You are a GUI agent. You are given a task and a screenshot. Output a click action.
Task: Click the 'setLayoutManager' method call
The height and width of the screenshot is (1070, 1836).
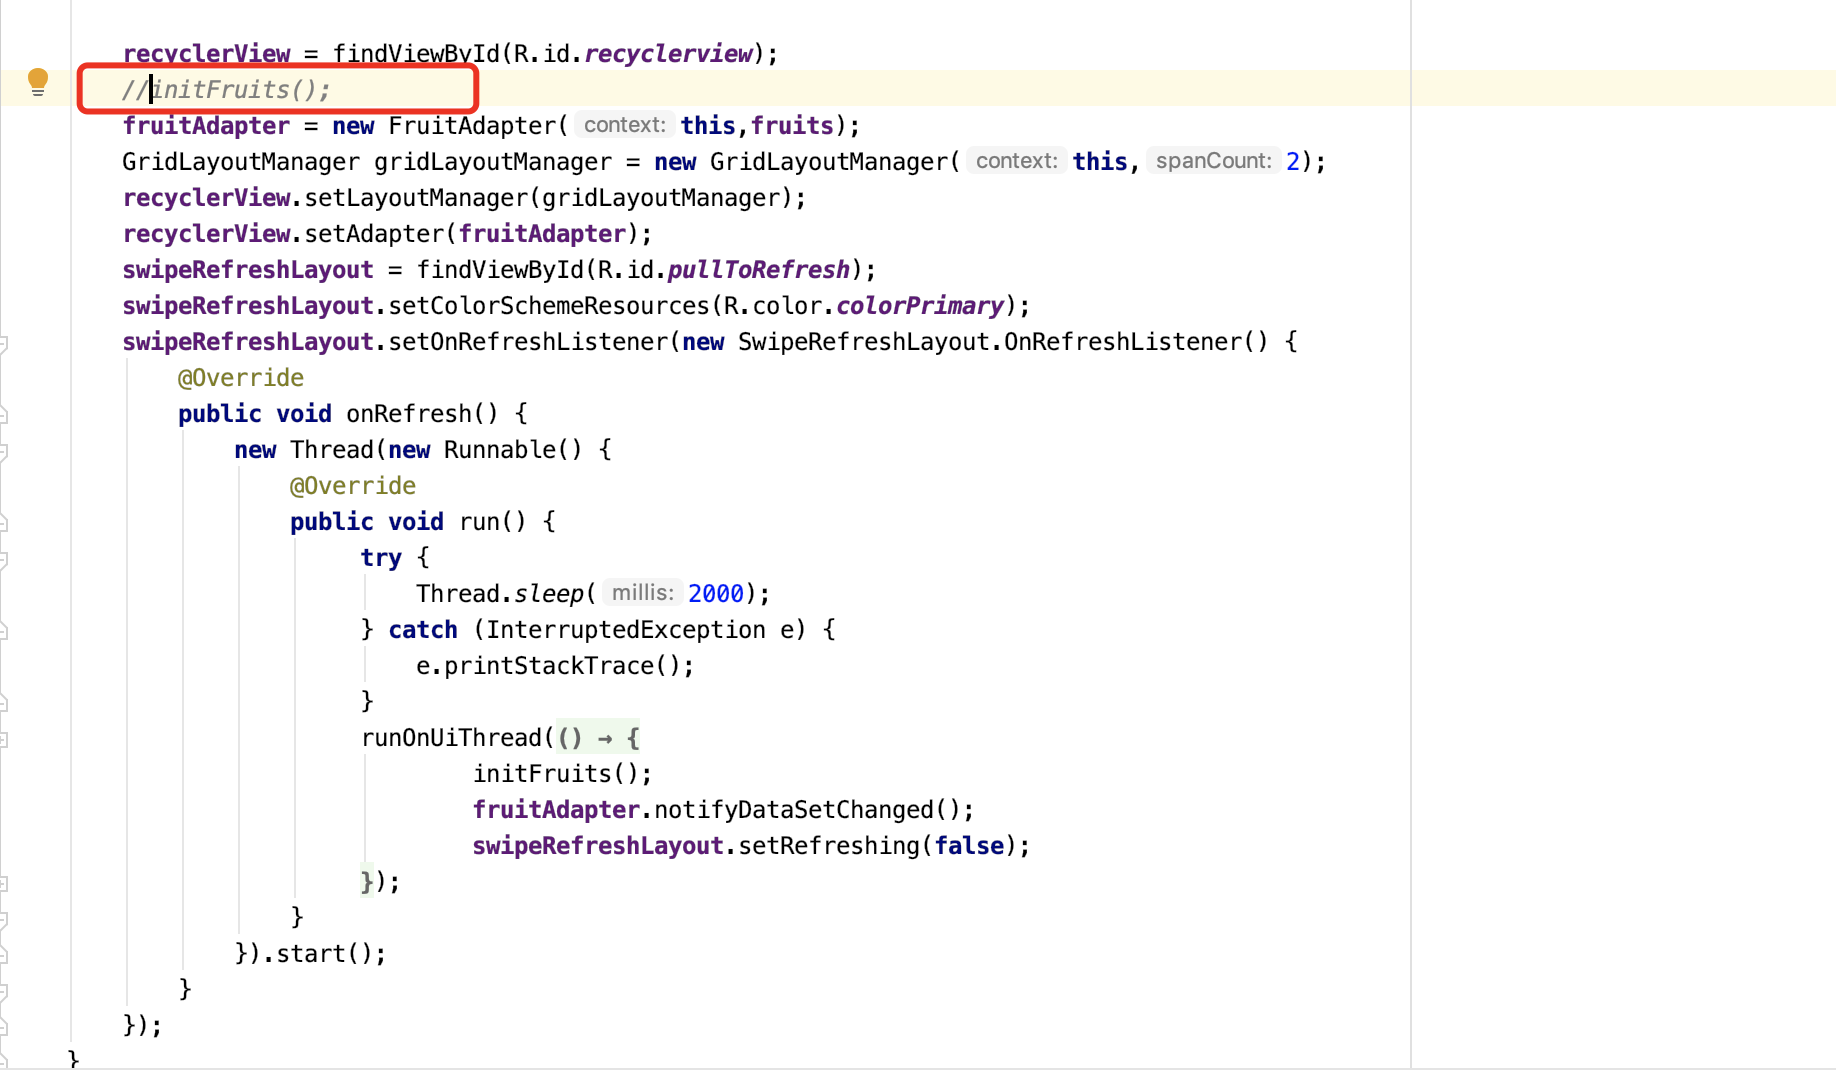(x=415, y=198)
